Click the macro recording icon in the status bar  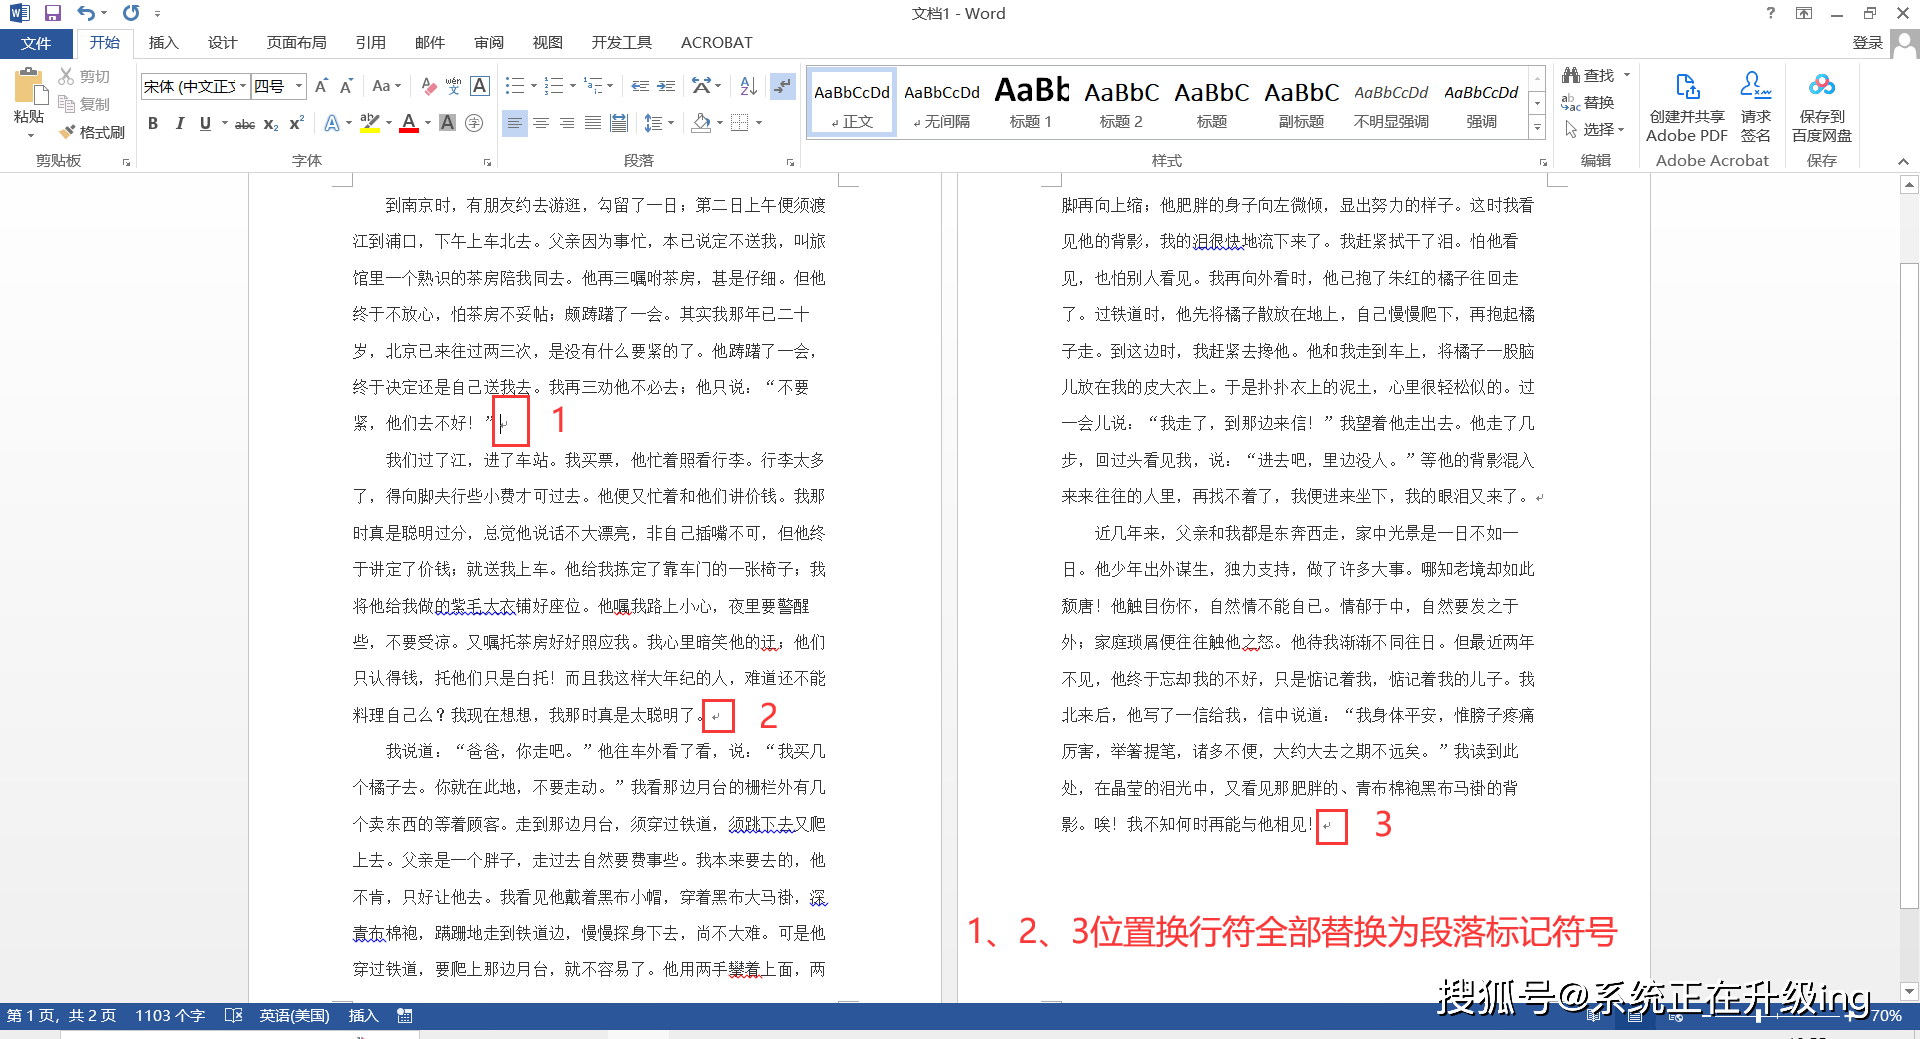point(405,1016)
